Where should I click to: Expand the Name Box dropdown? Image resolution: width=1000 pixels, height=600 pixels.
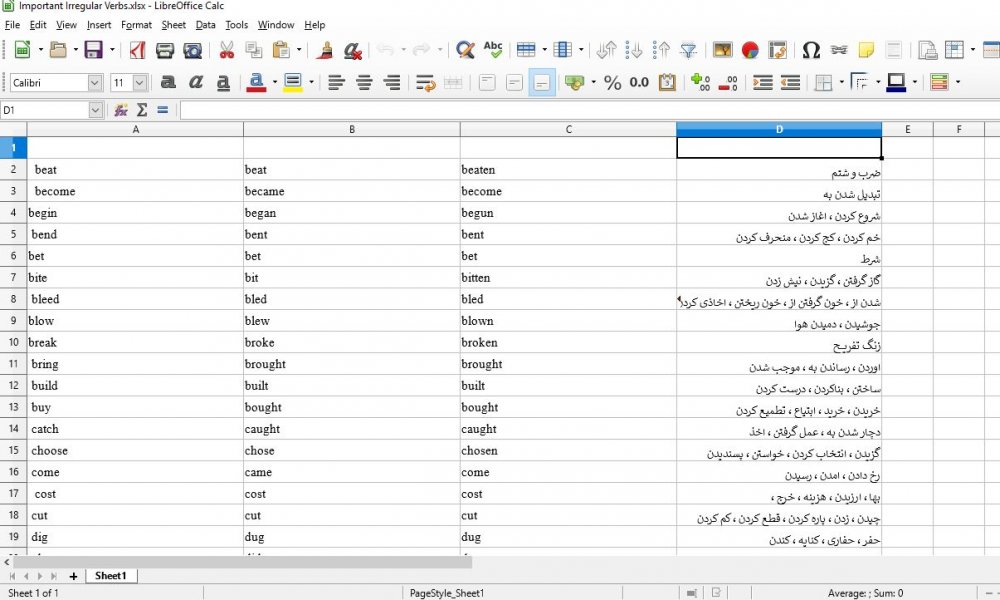95,110
